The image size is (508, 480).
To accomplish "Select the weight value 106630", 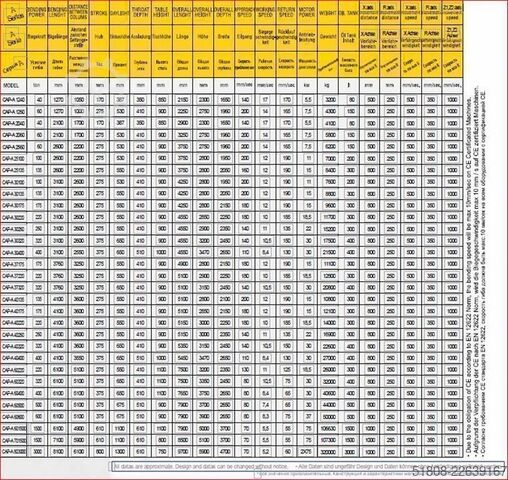I will coord(329,428).
